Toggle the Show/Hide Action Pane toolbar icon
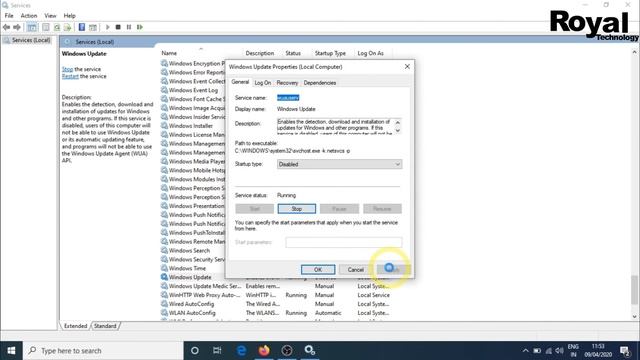 click(93, 27)
